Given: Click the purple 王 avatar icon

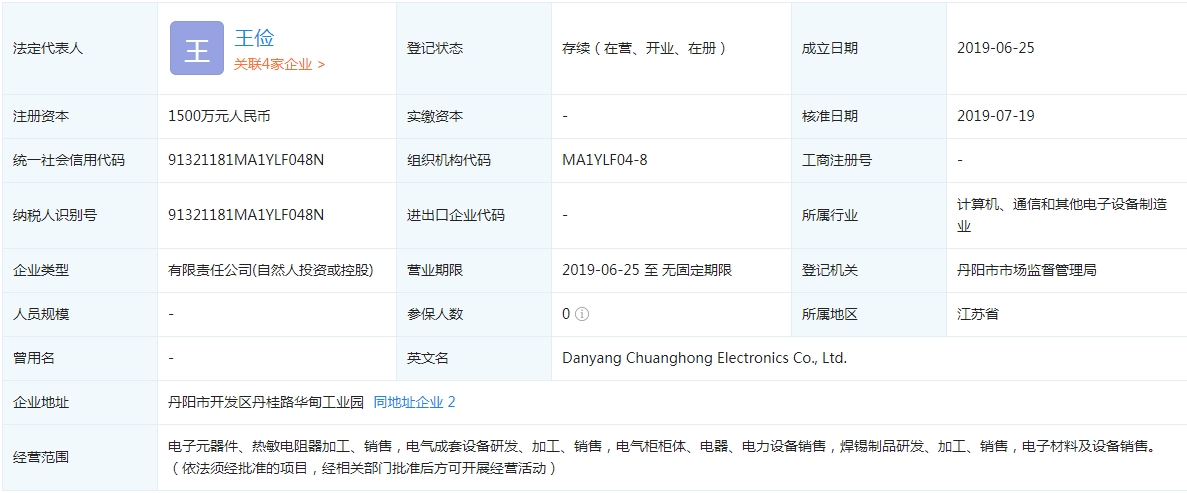Looking at the screenshot, I should (x=196, y=49).
